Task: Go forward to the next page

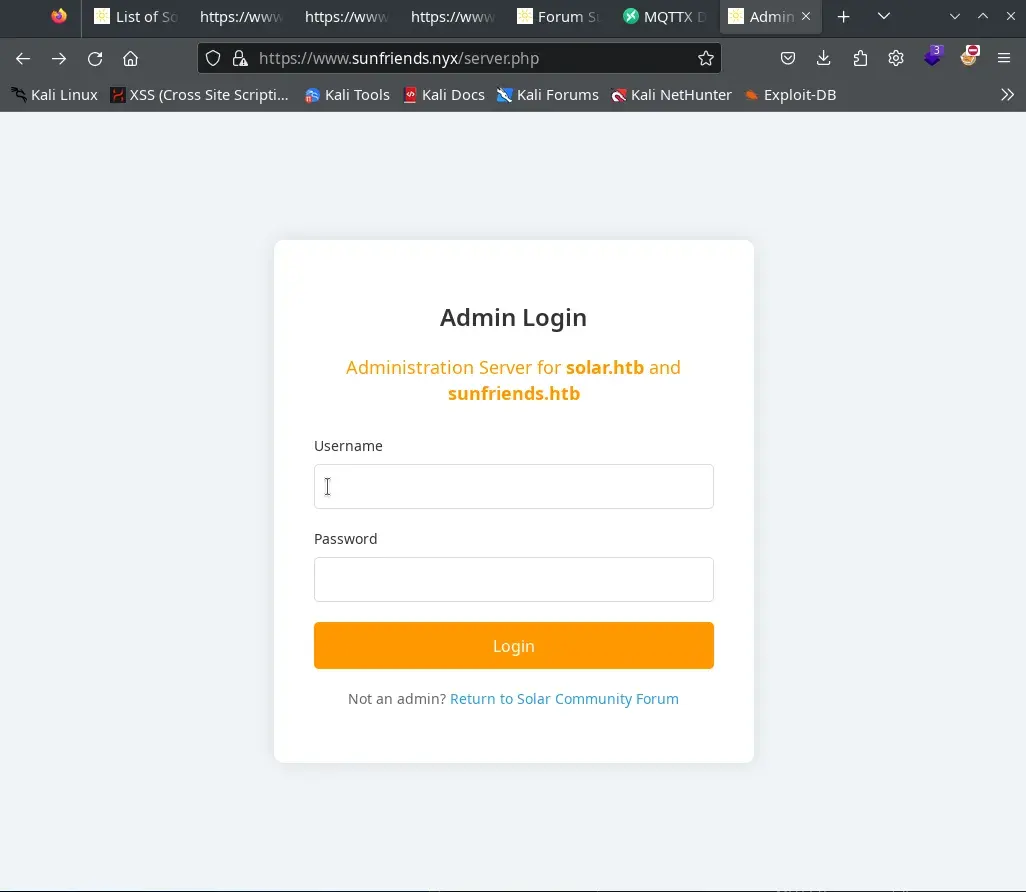Action: point(59,59)
